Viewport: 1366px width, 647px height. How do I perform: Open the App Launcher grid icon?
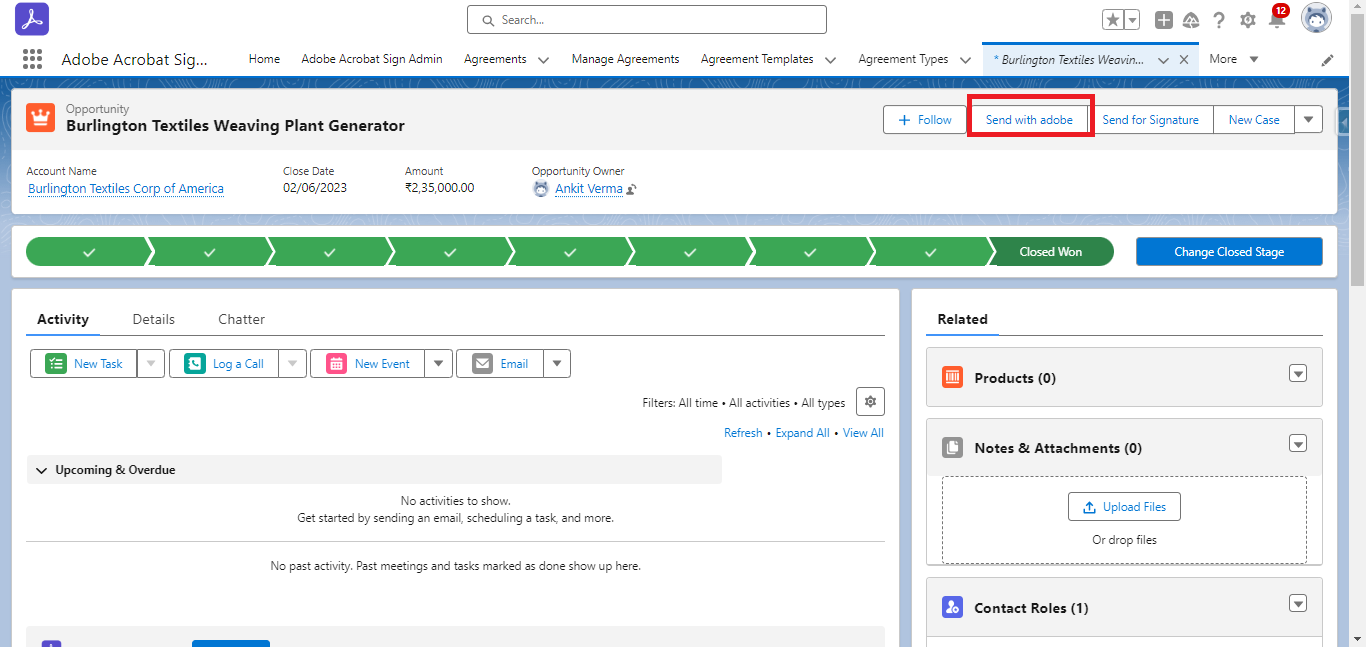click(x=32, y=59)
